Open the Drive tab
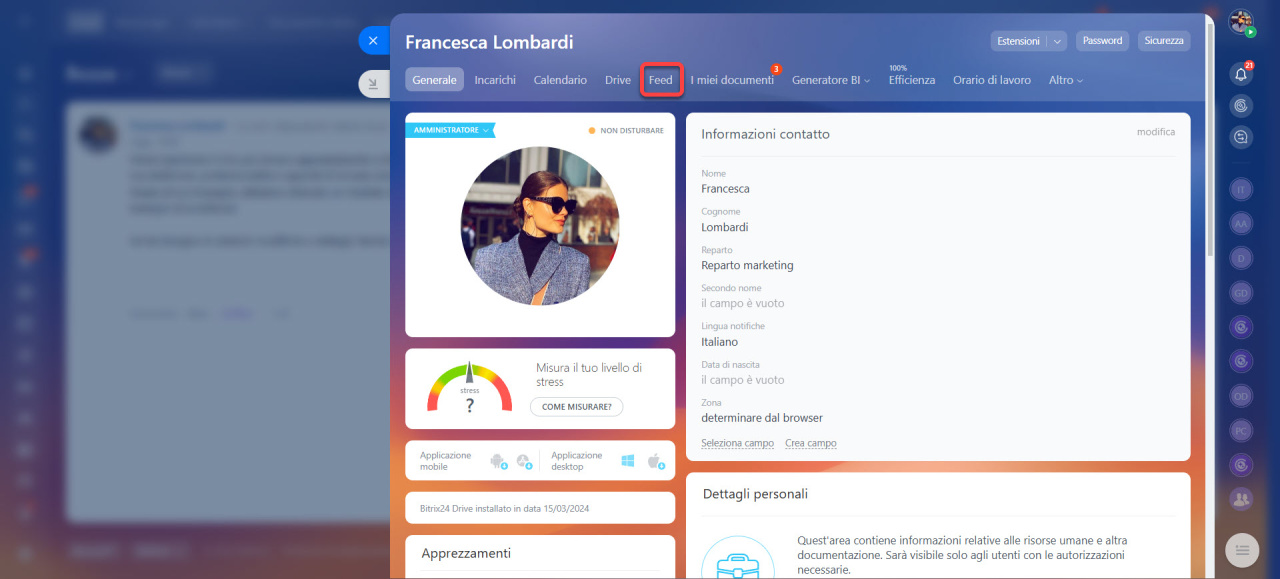1280x579 pixels. 618,80
